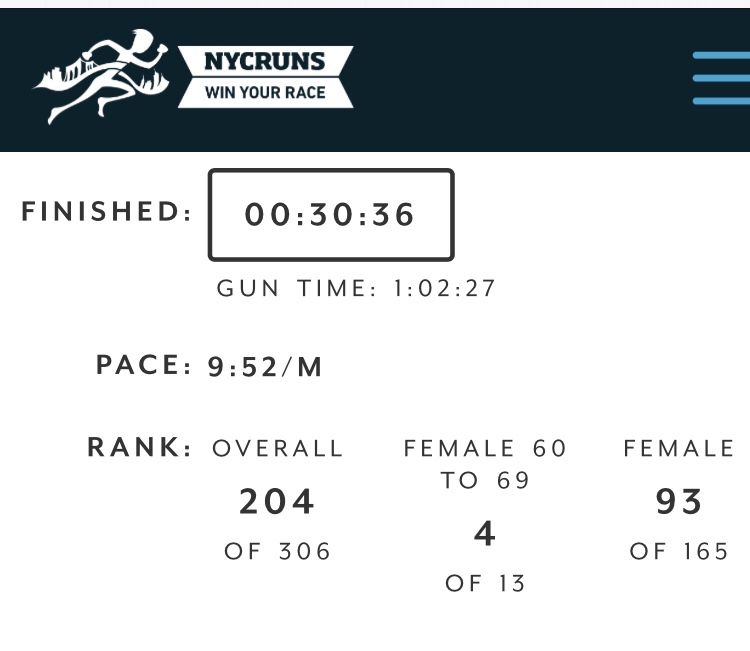Select the age group rank number 4
Image resolution: width=750 pixels, height=651 pixels.
pyautogui.click(x=485, y=534)
